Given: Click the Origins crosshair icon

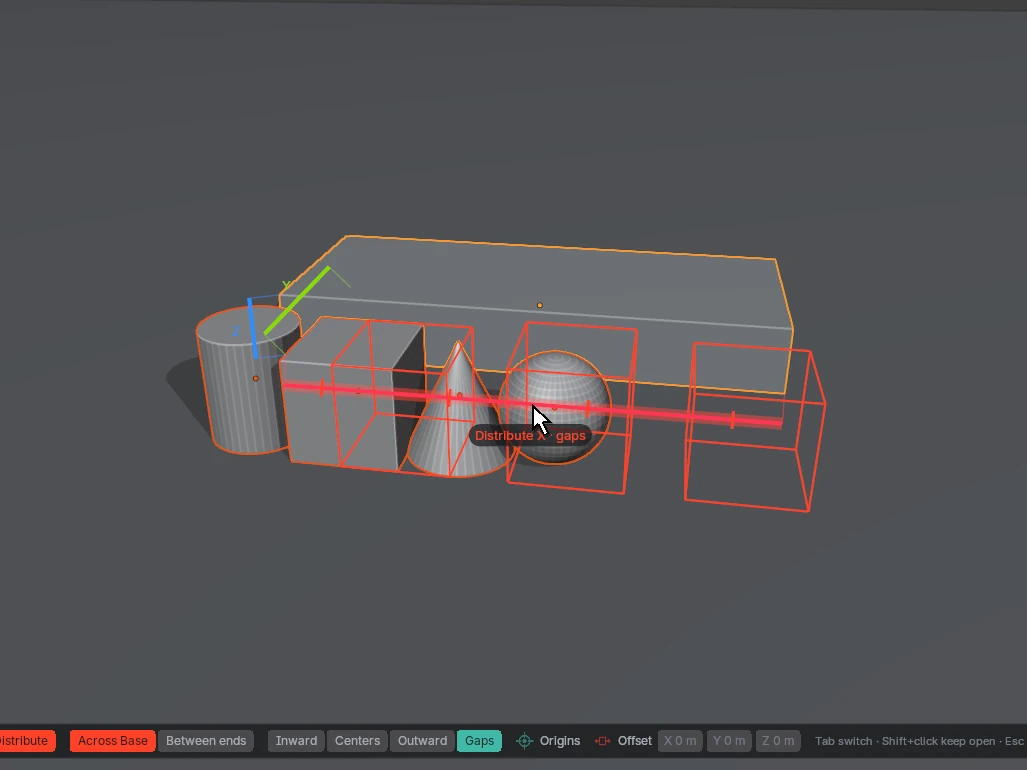Looking at the screenshot, I should coord(525,741).
